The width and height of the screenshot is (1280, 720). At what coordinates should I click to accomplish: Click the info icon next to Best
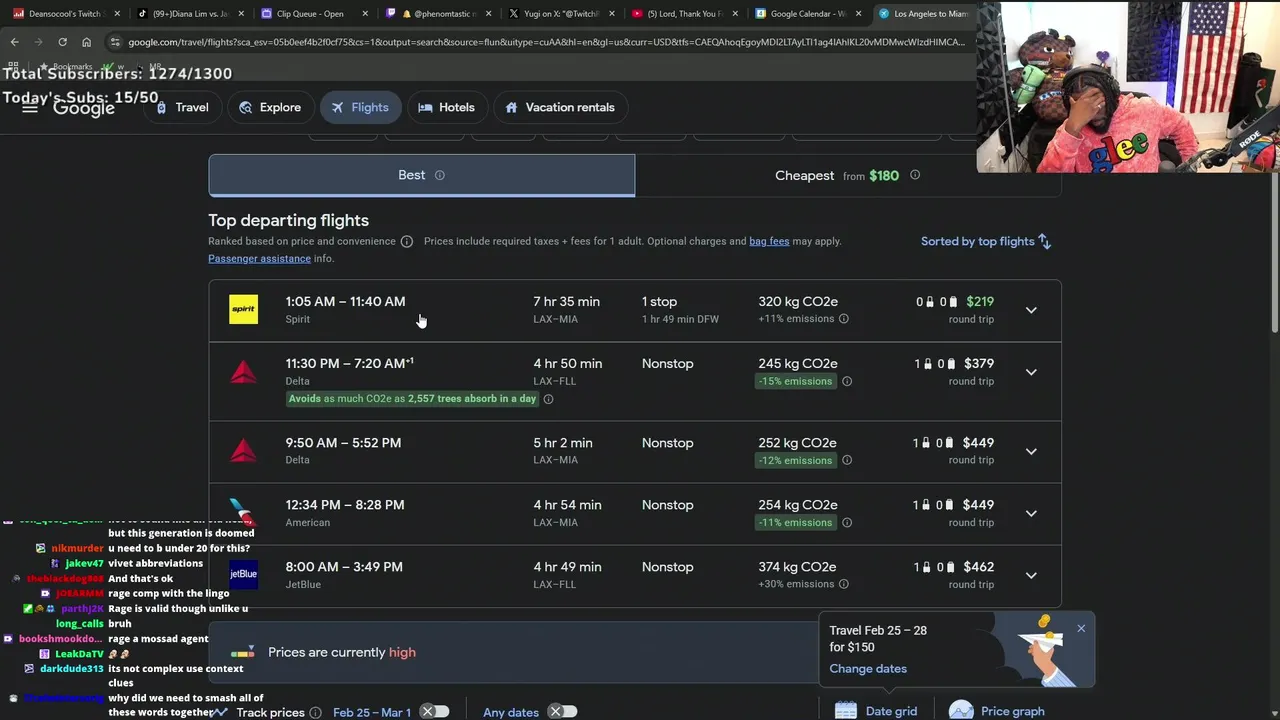pyautogui.click(x=439, y=175)
